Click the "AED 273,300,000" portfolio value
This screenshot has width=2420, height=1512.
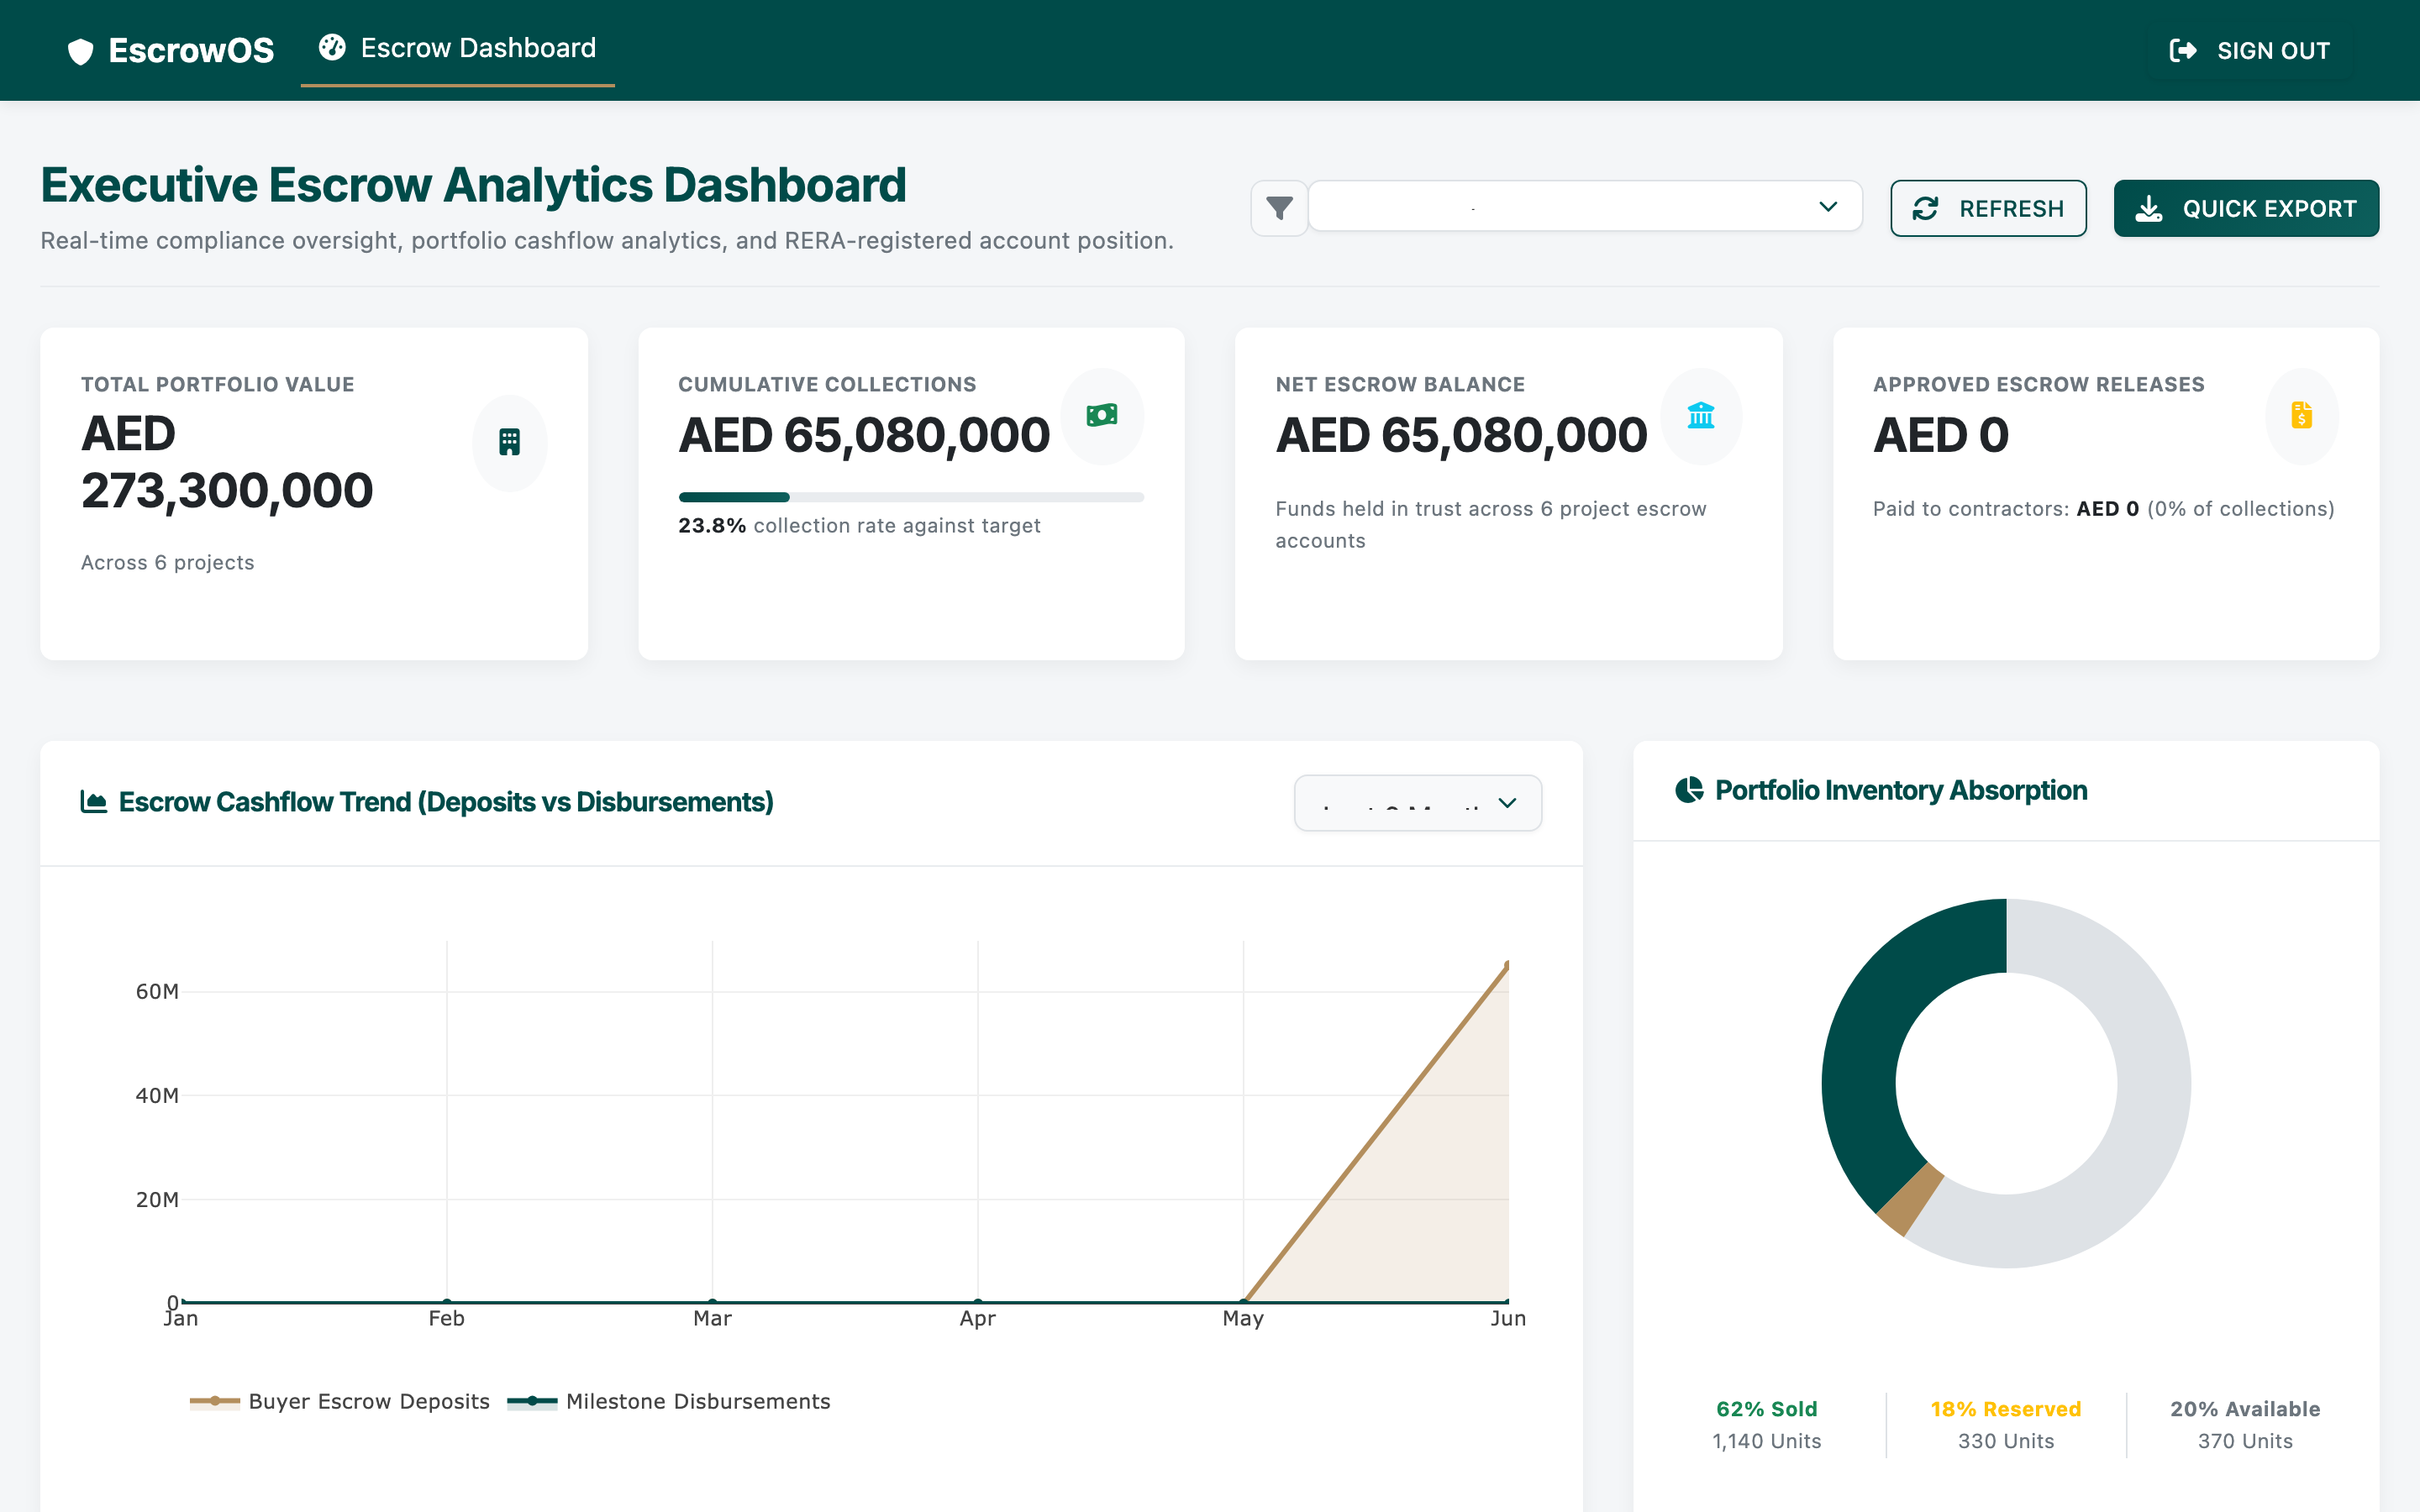coord(227,462)
